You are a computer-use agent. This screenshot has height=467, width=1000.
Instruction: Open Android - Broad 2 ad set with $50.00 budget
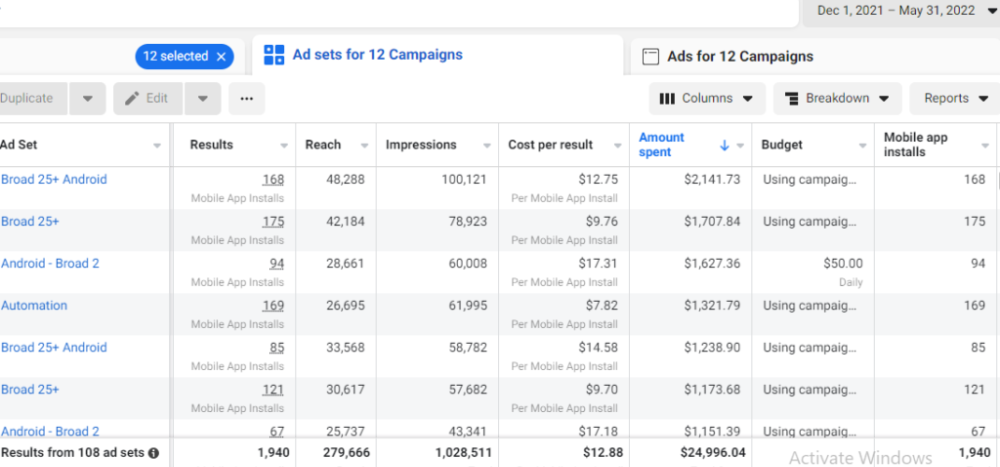point(50,263)
